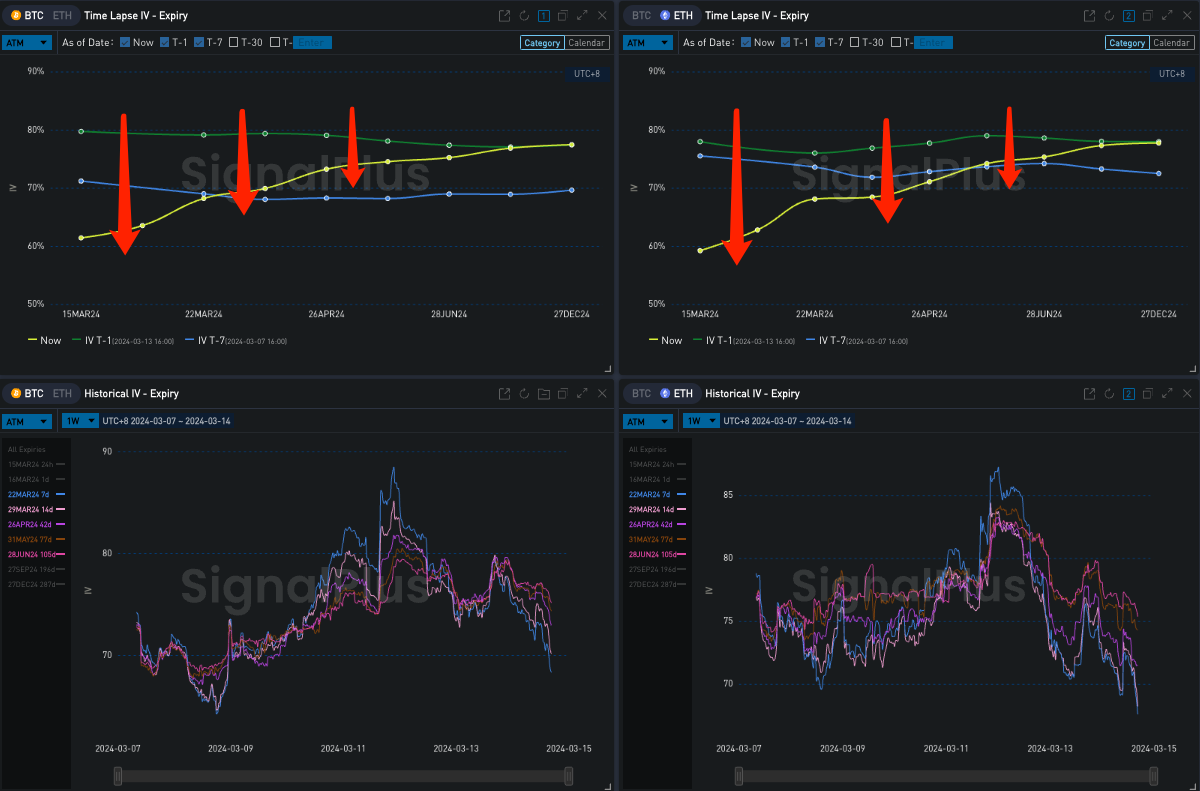Uncheck T-1 in BTC Time Lapse panel
This screenshot has height=791, width=1200.
point(165,42)
